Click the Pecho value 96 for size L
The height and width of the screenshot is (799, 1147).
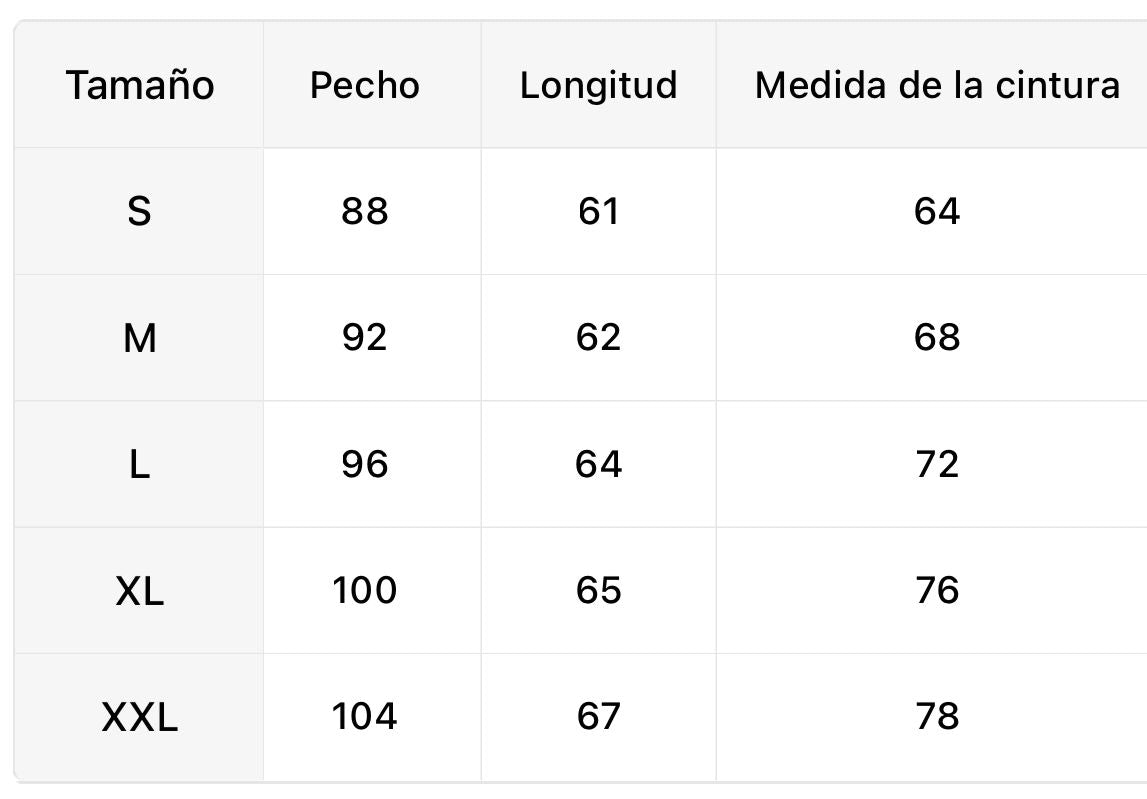click(x=364, y=464)
